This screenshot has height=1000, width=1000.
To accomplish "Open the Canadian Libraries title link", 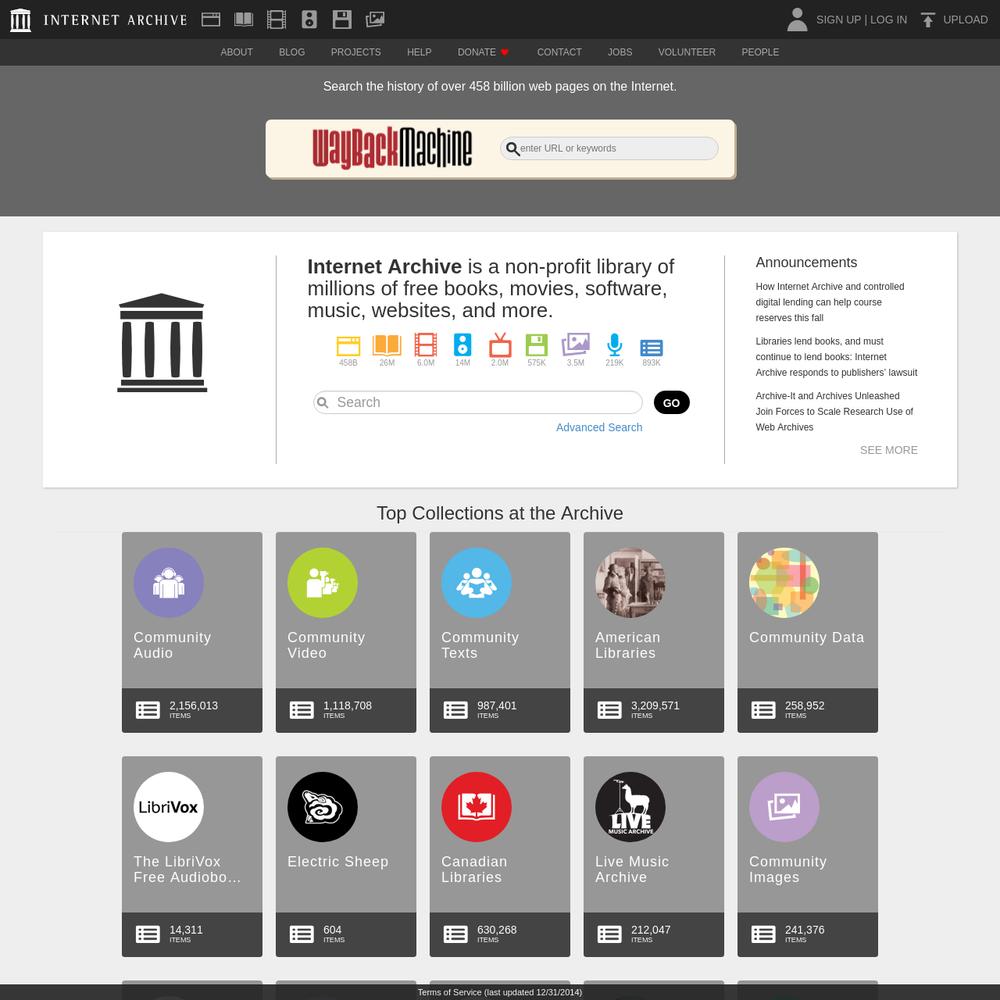I will pos(474,869).
